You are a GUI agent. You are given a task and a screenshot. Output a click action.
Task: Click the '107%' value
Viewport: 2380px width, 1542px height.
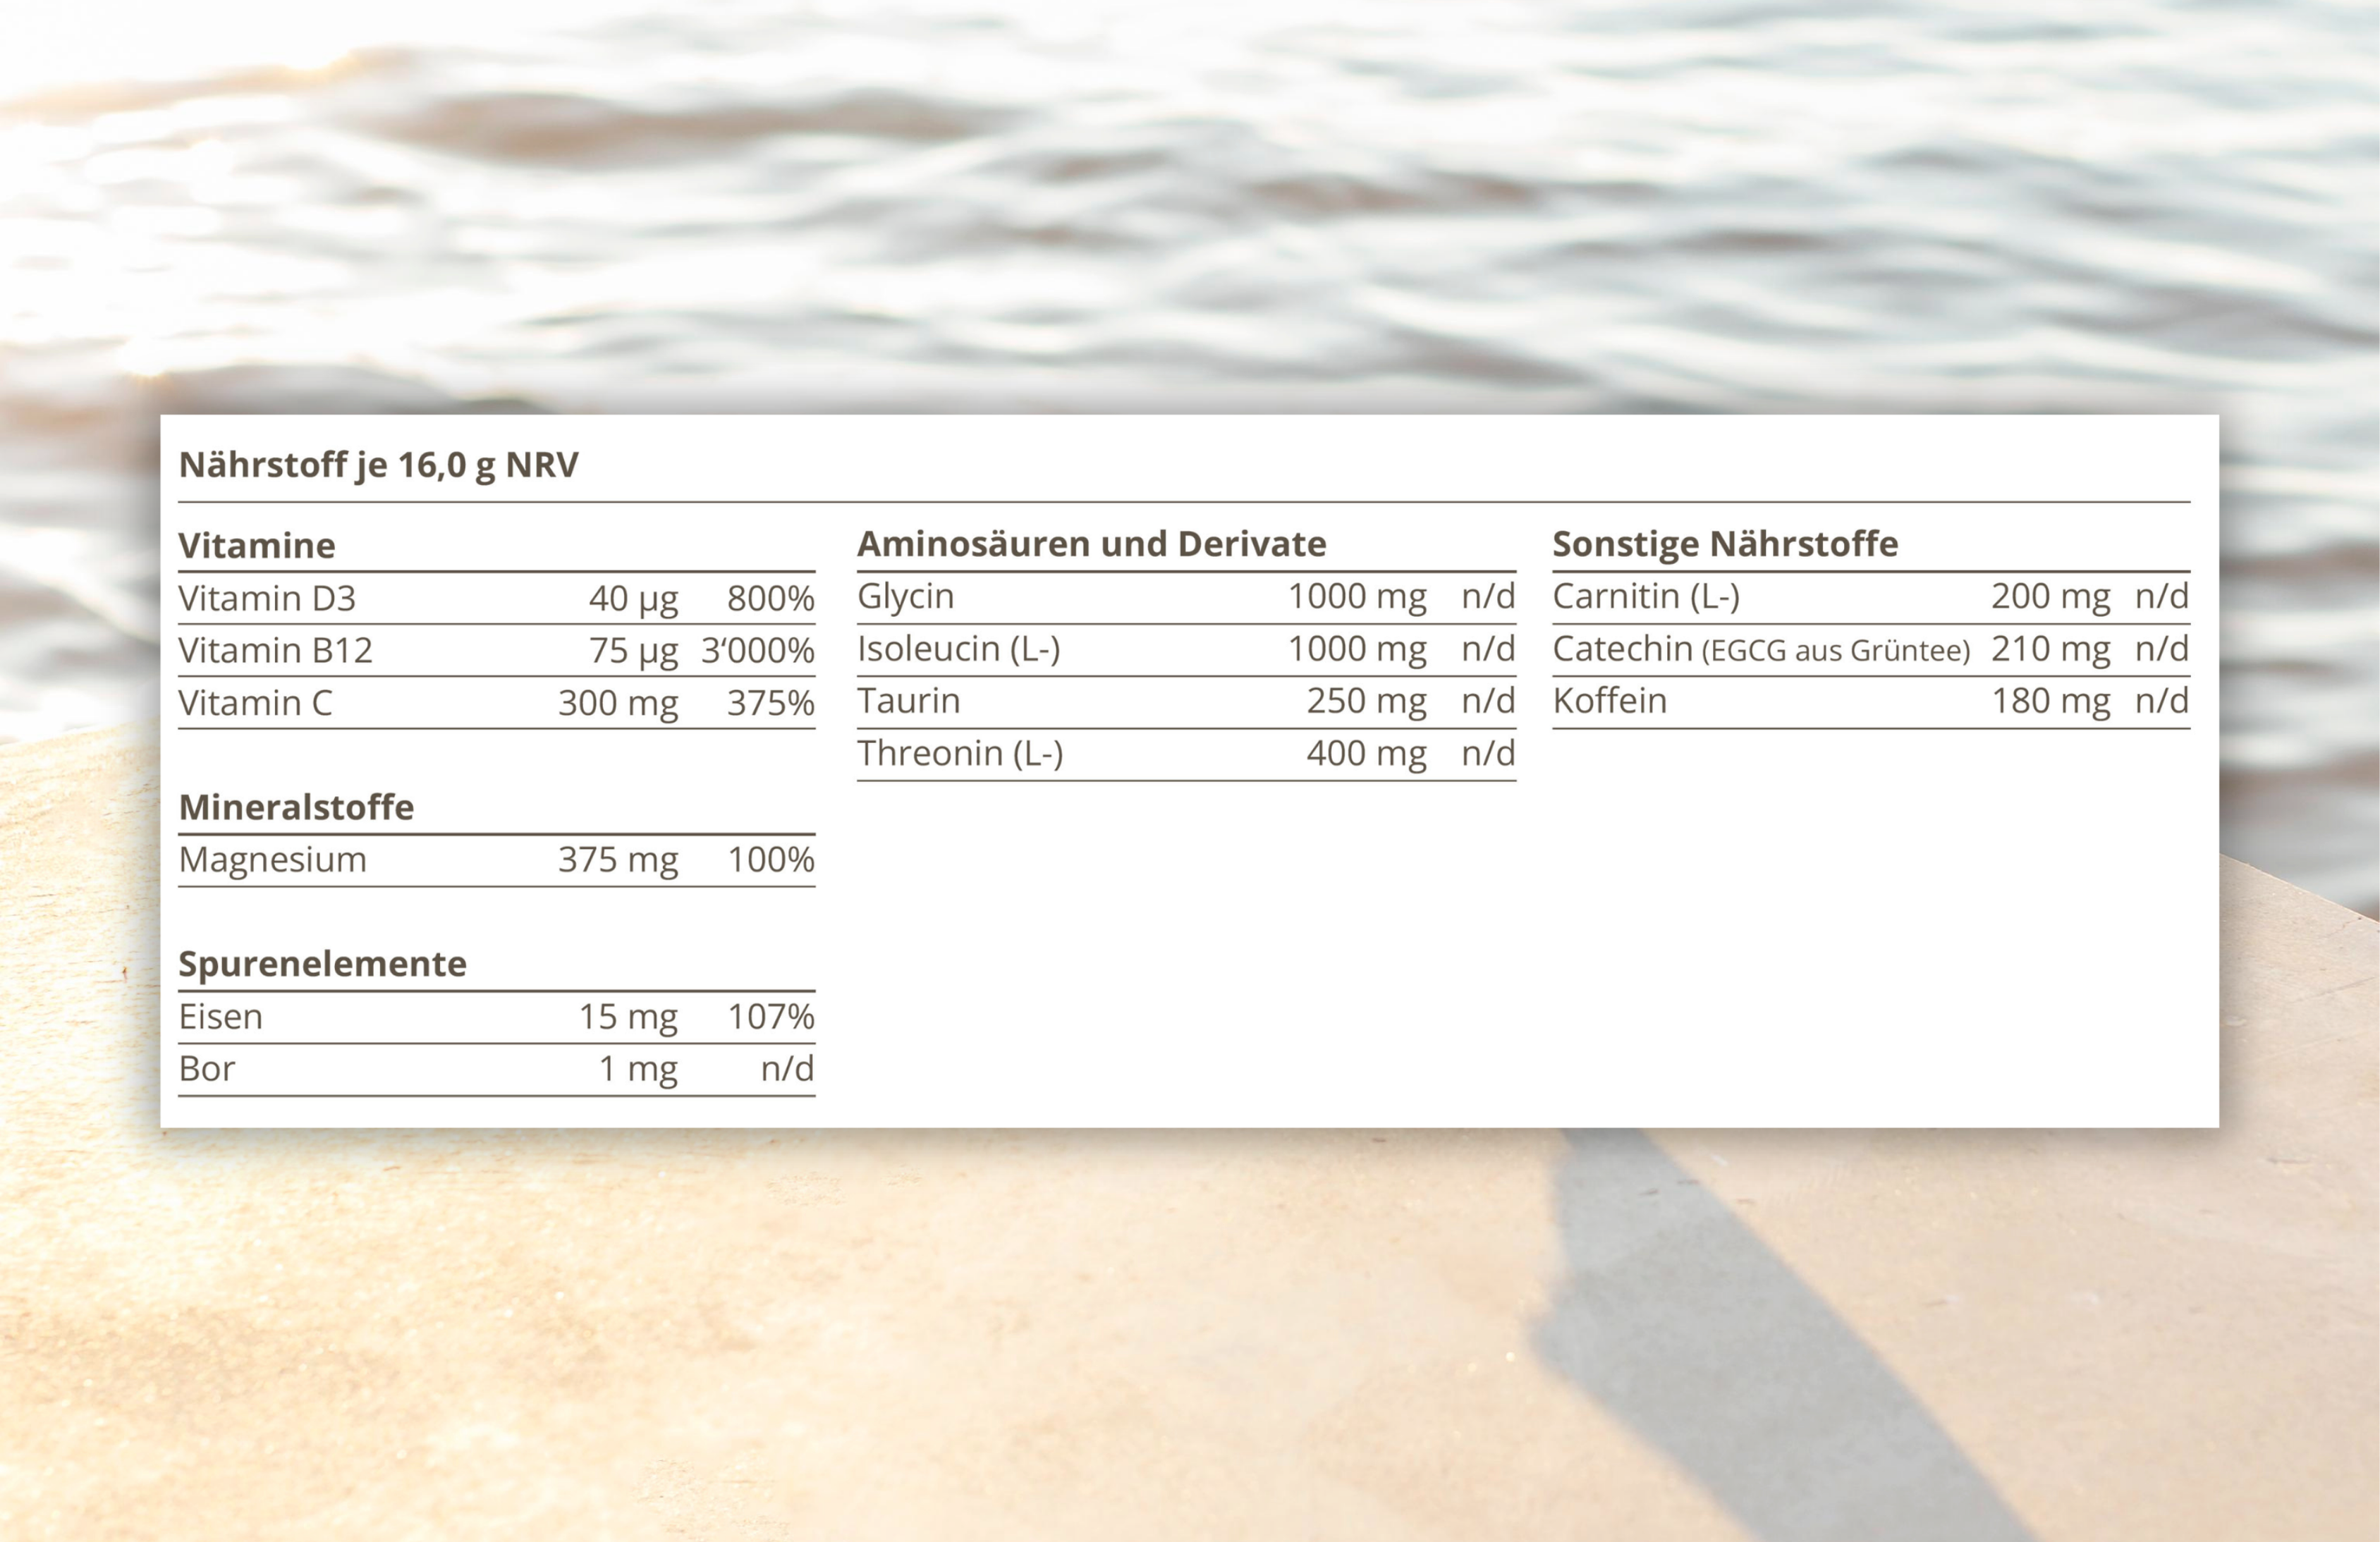point(770,1016)
